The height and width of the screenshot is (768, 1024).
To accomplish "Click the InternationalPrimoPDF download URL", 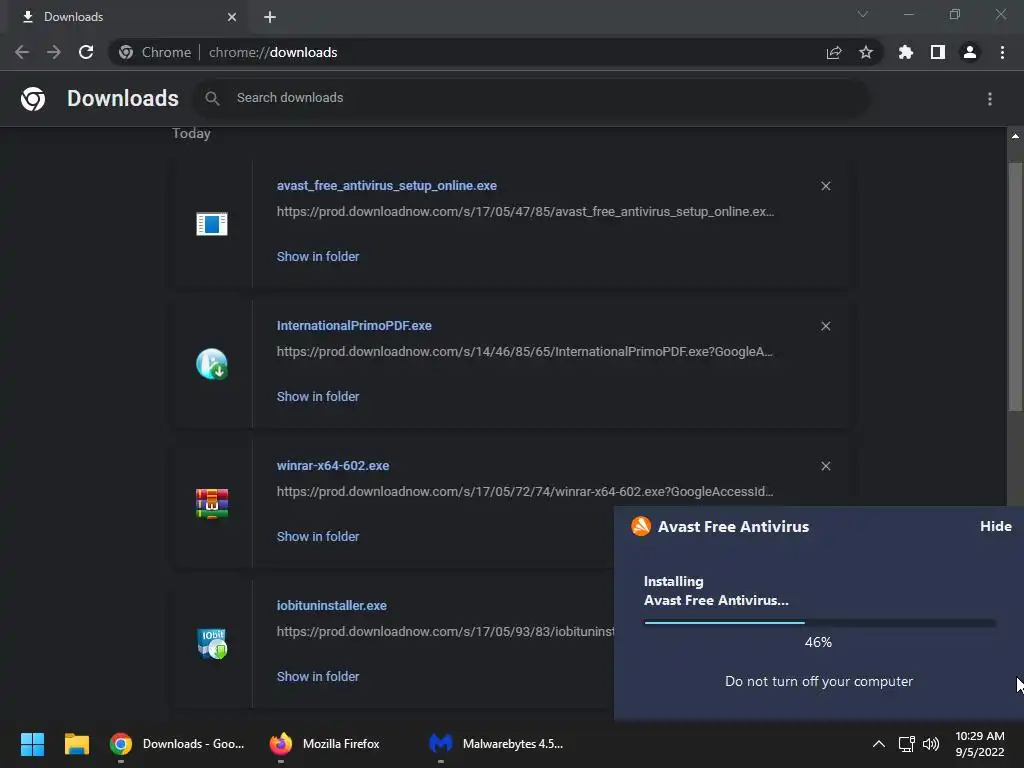I will [524, 351].
